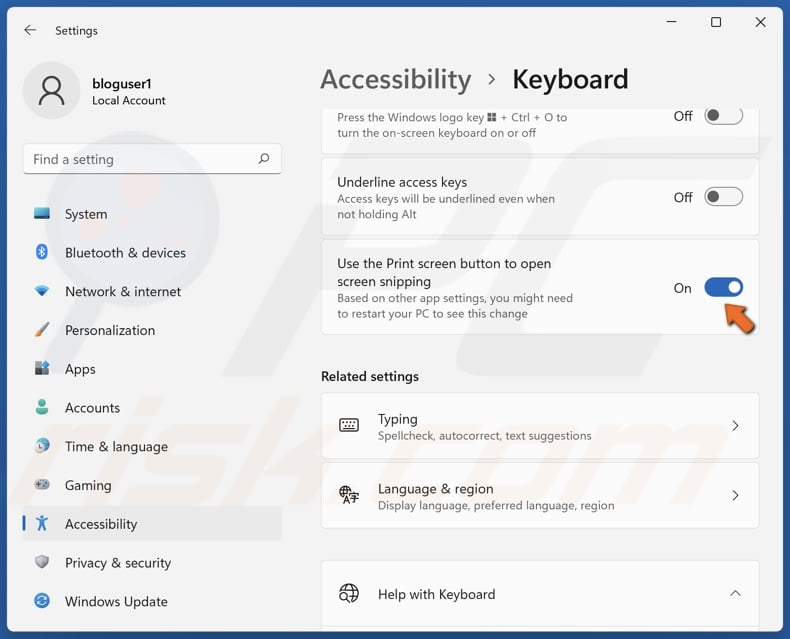
Task: Click the Apps icon in sidebar
Action: (42, 368)
